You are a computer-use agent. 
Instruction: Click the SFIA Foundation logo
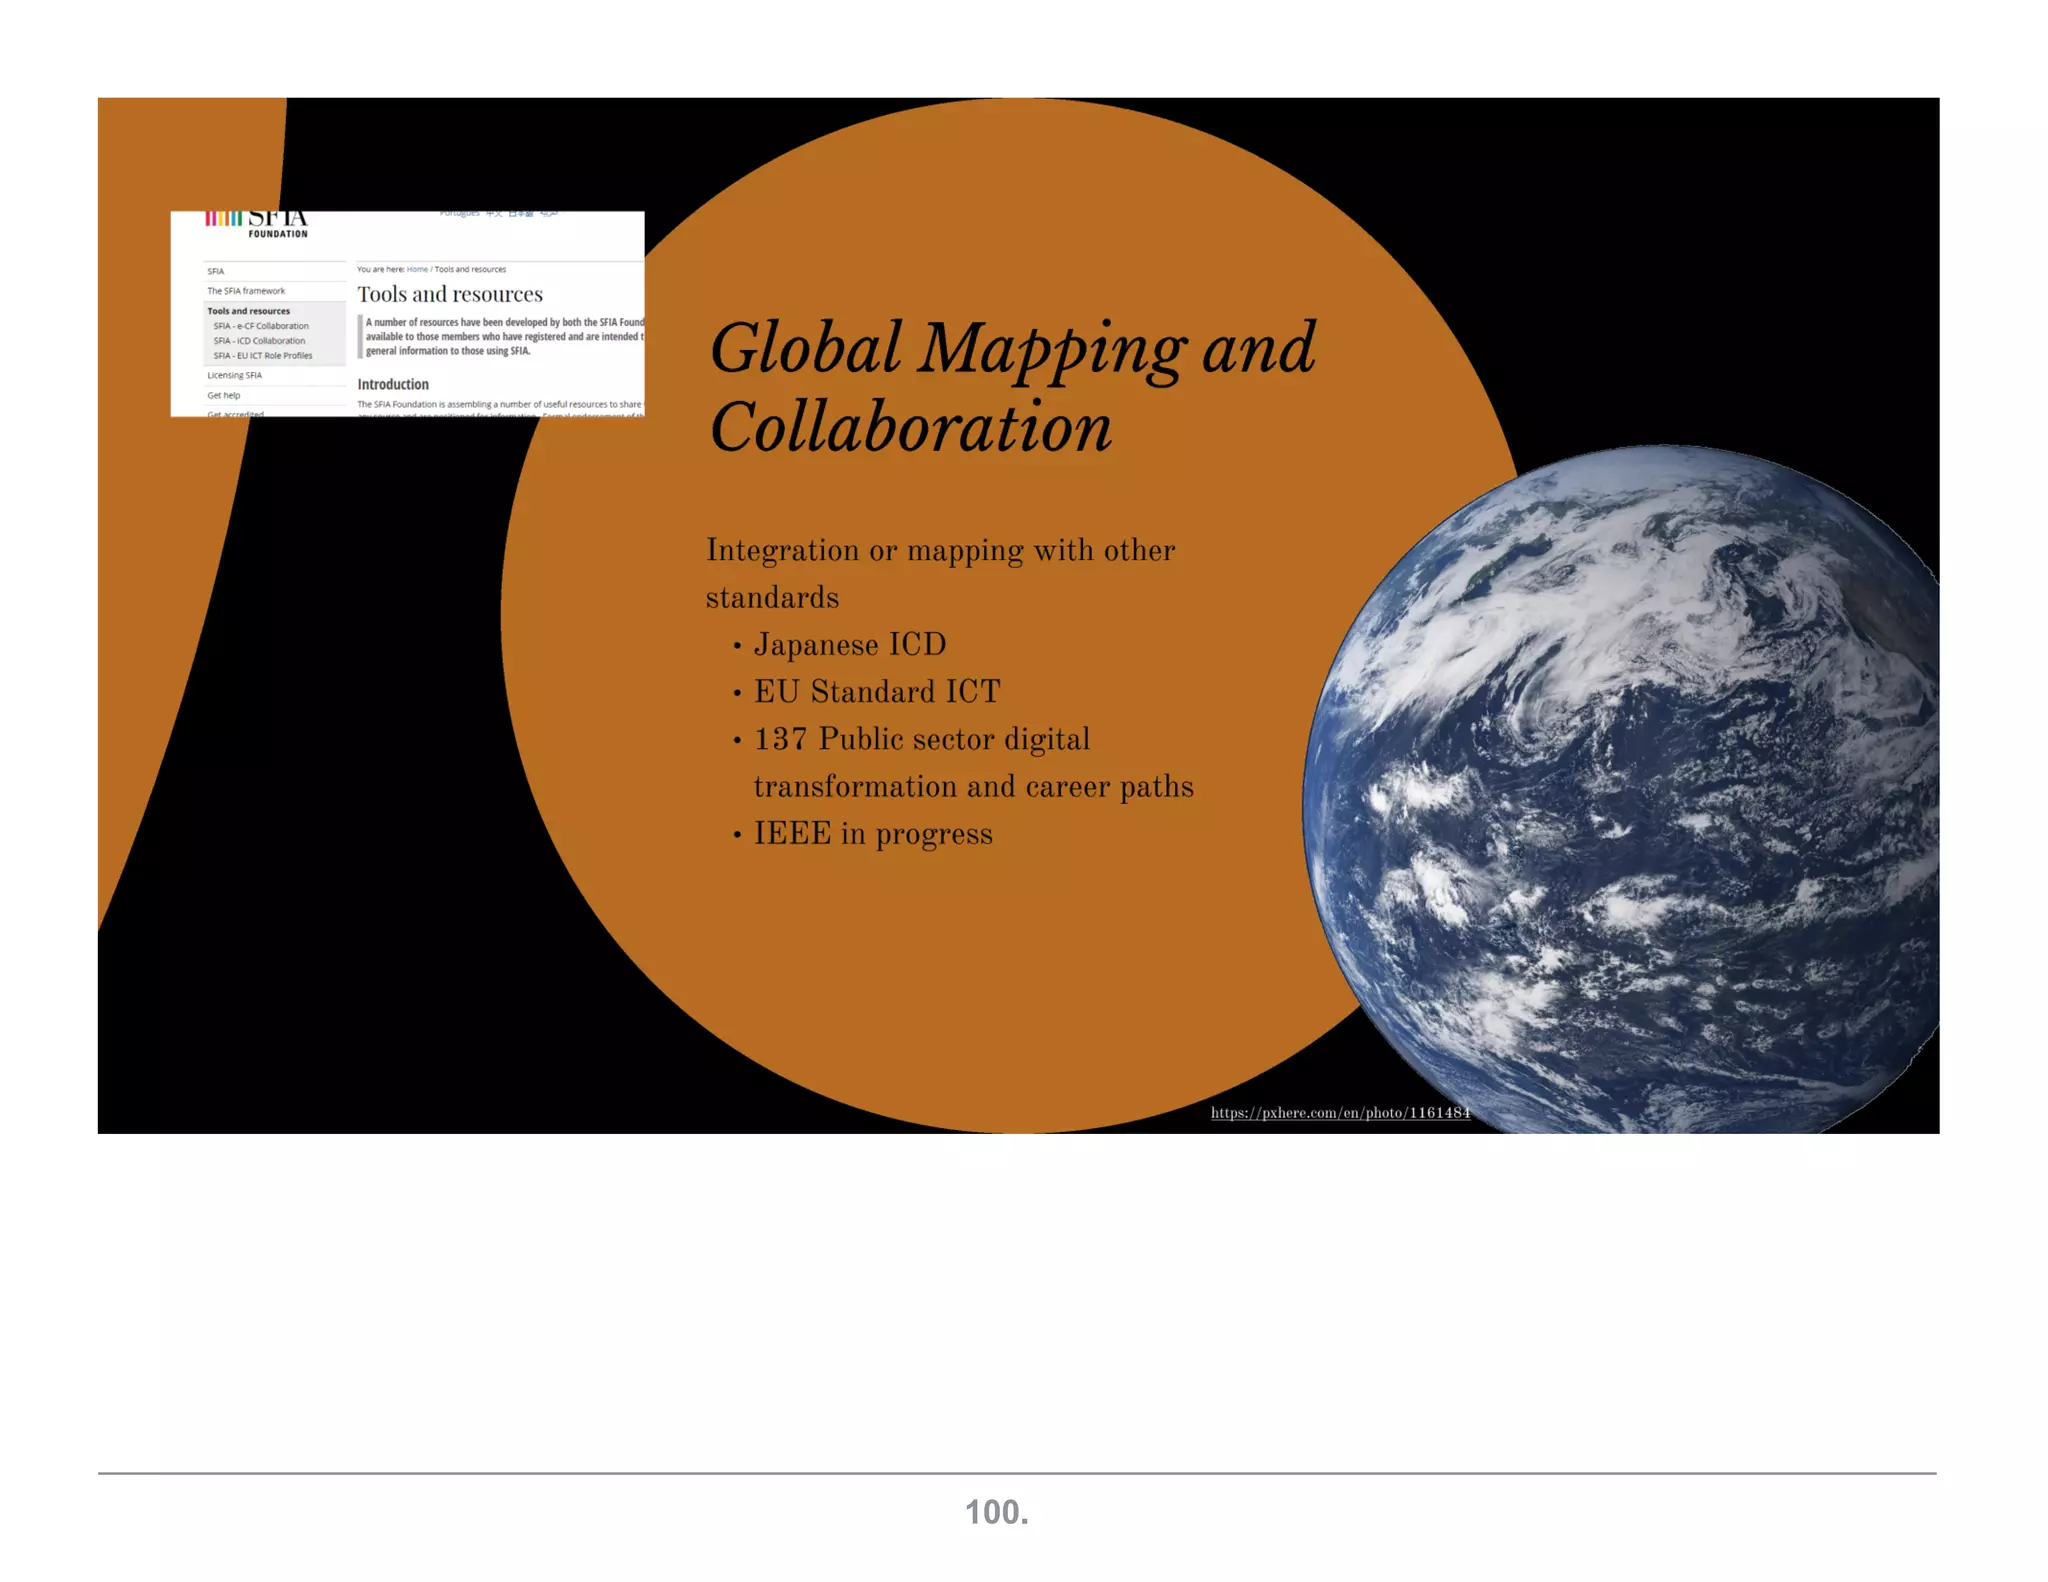tap(258, 224)
